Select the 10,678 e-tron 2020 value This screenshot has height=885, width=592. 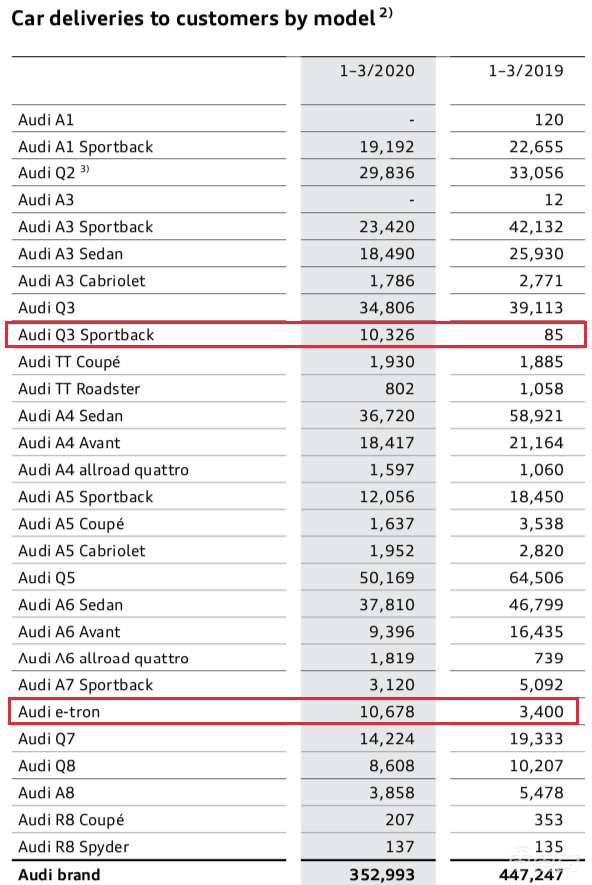(387, 712)
